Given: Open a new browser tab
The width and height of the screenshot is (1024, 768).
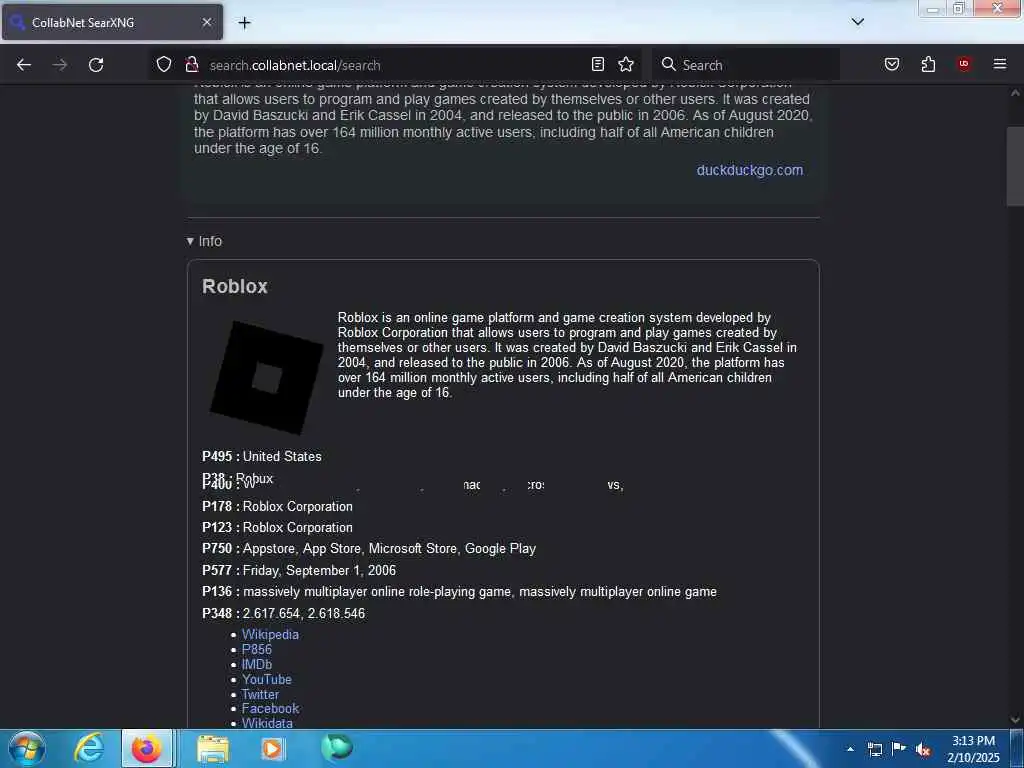Looking at the screenshot, I should tap(244, 23).
